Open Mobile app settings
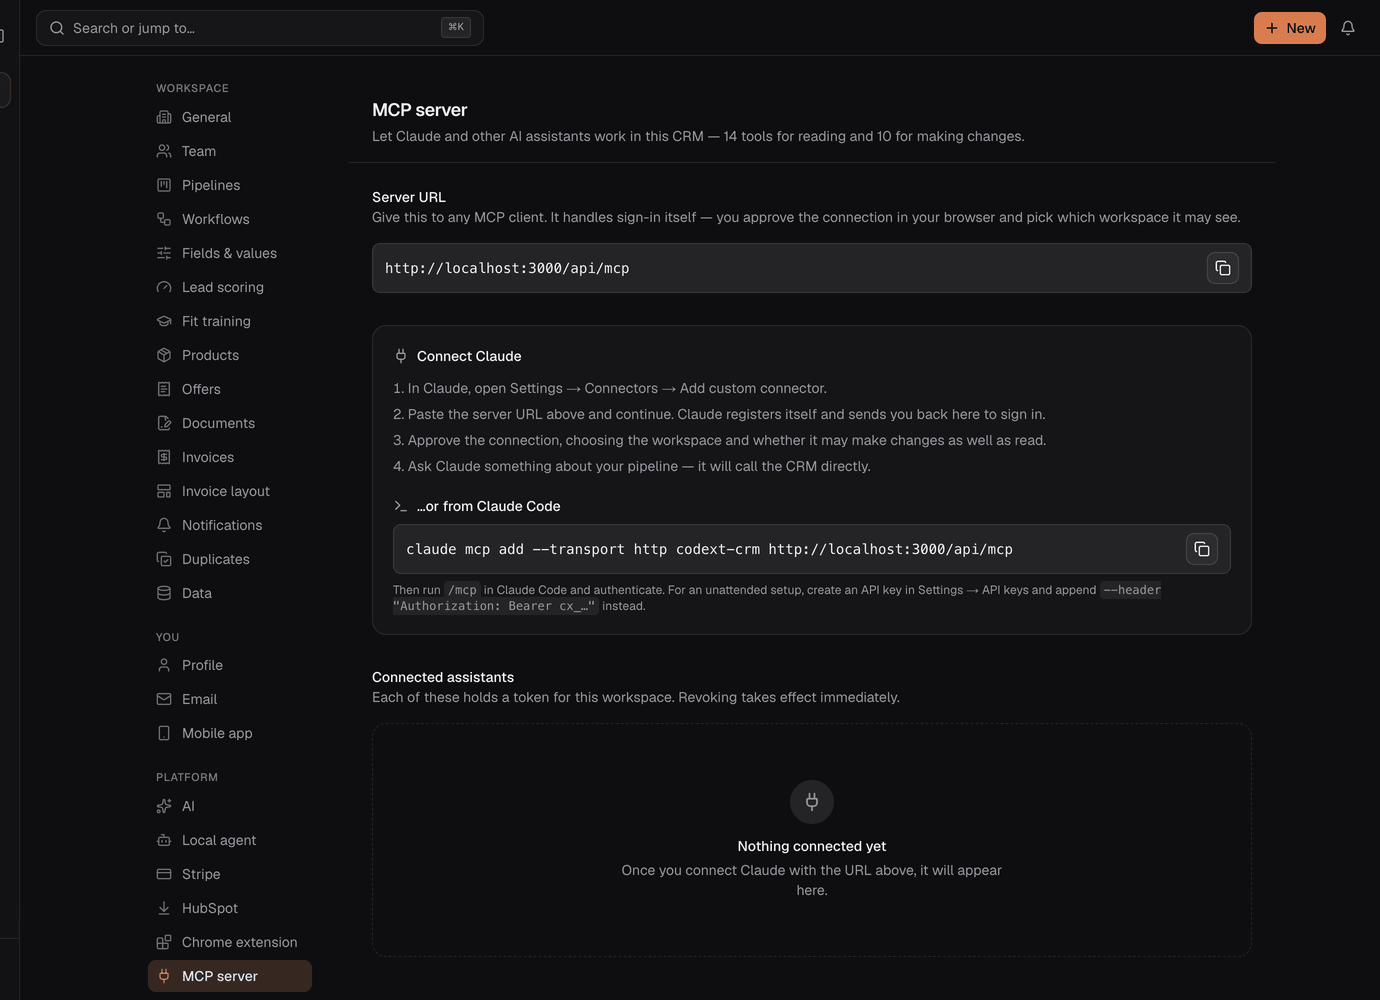The image size is (1380, 1000). point(229,733)
